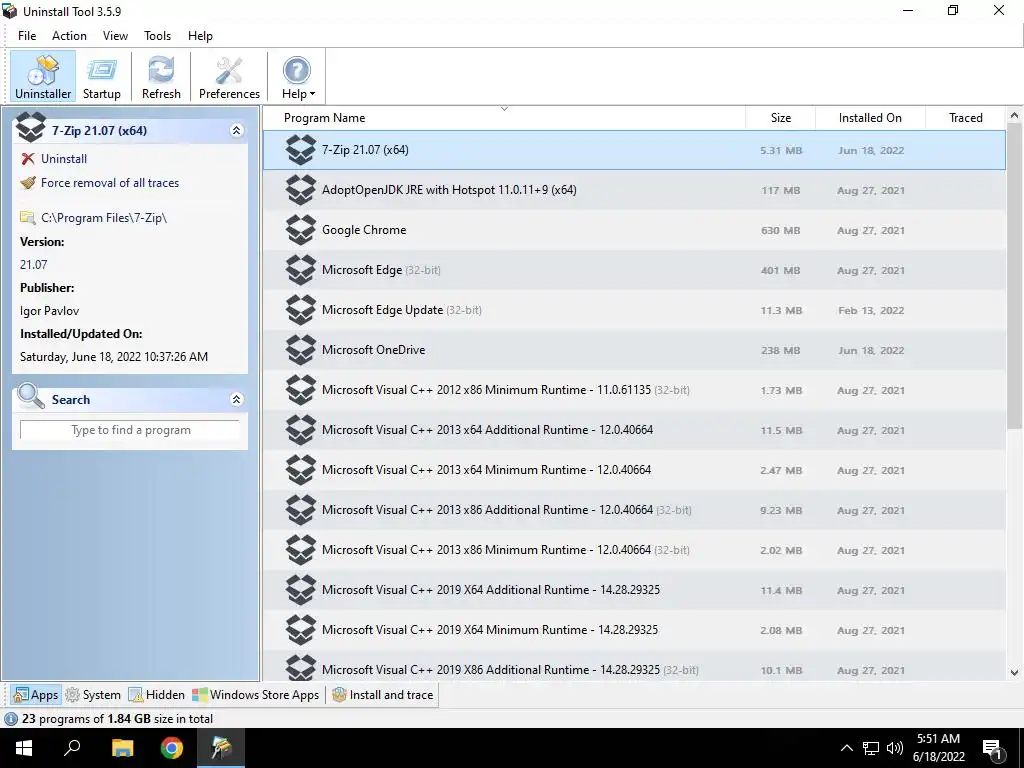
Task: Click the info icon in the status bar
Action: point(11,719)
